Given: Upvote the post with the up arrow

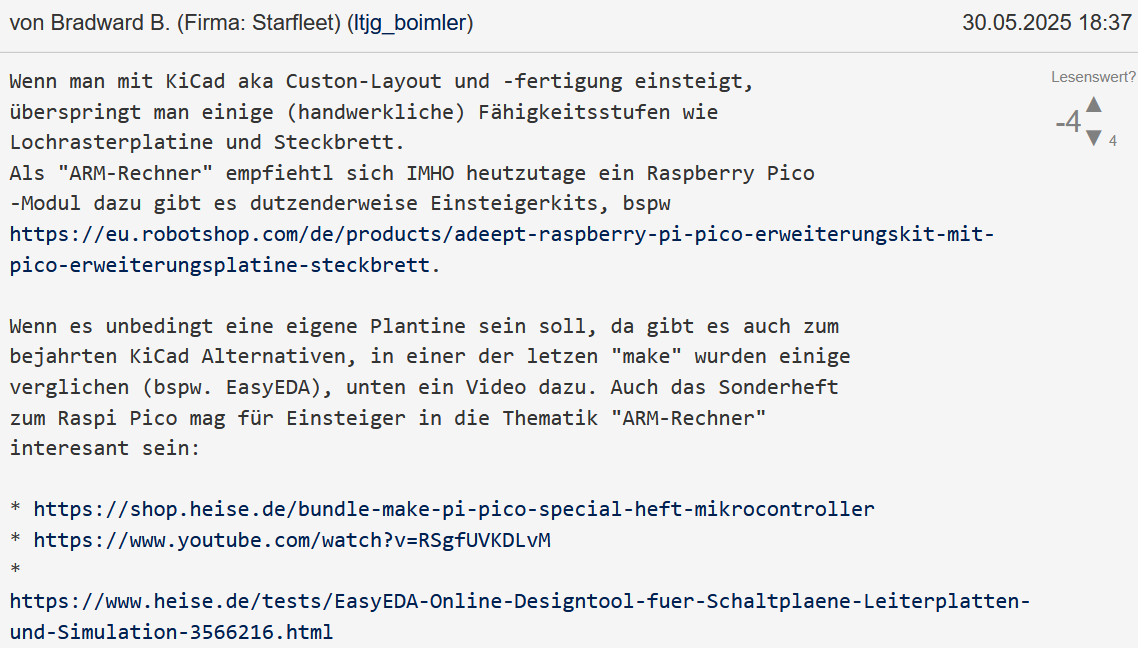Looking at the screenshot, I should (x=1094, y=105).
